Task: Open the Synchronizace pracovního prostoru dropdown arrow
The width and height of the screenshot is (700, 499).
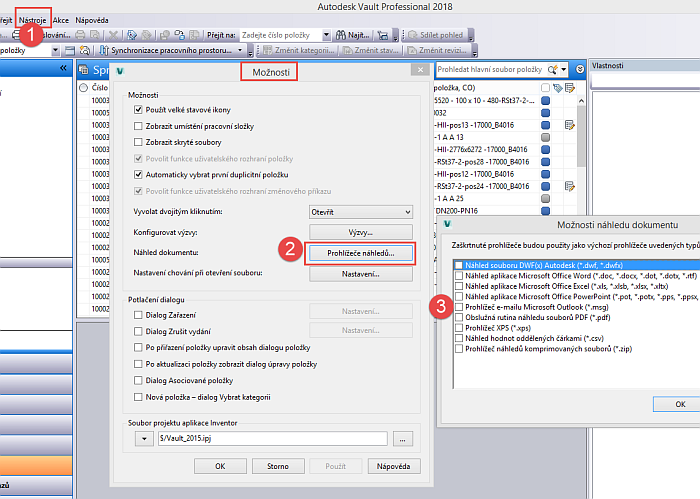Action: 240,50
